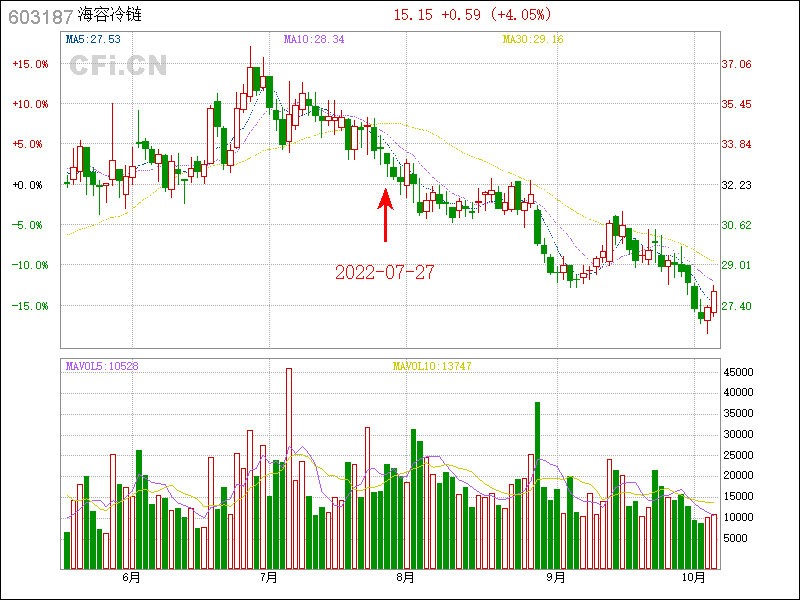The image size is (800, 600).
Task: Select the stock name 海容冷链
Action: 110,15
